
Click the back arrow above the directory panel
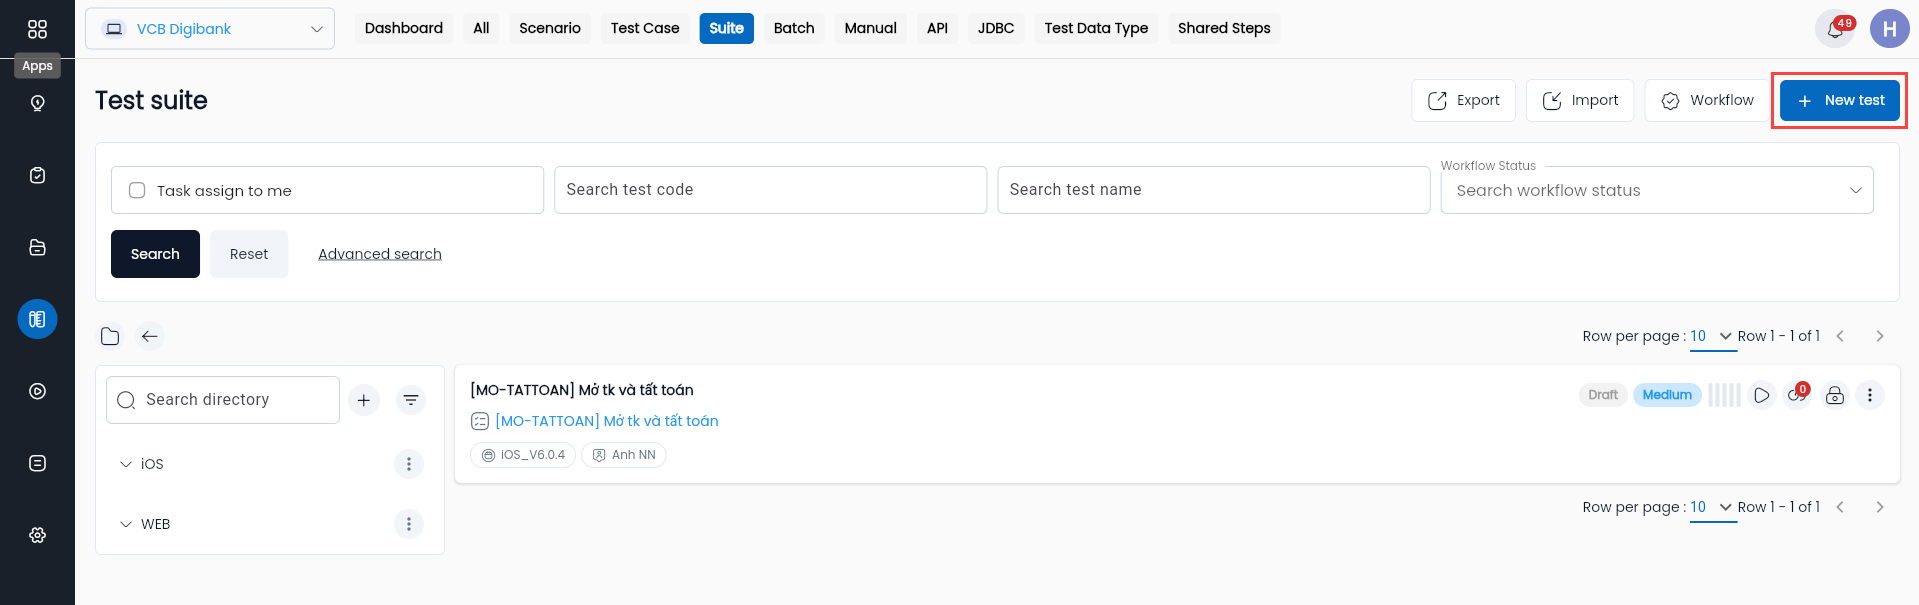coord(150,336)
